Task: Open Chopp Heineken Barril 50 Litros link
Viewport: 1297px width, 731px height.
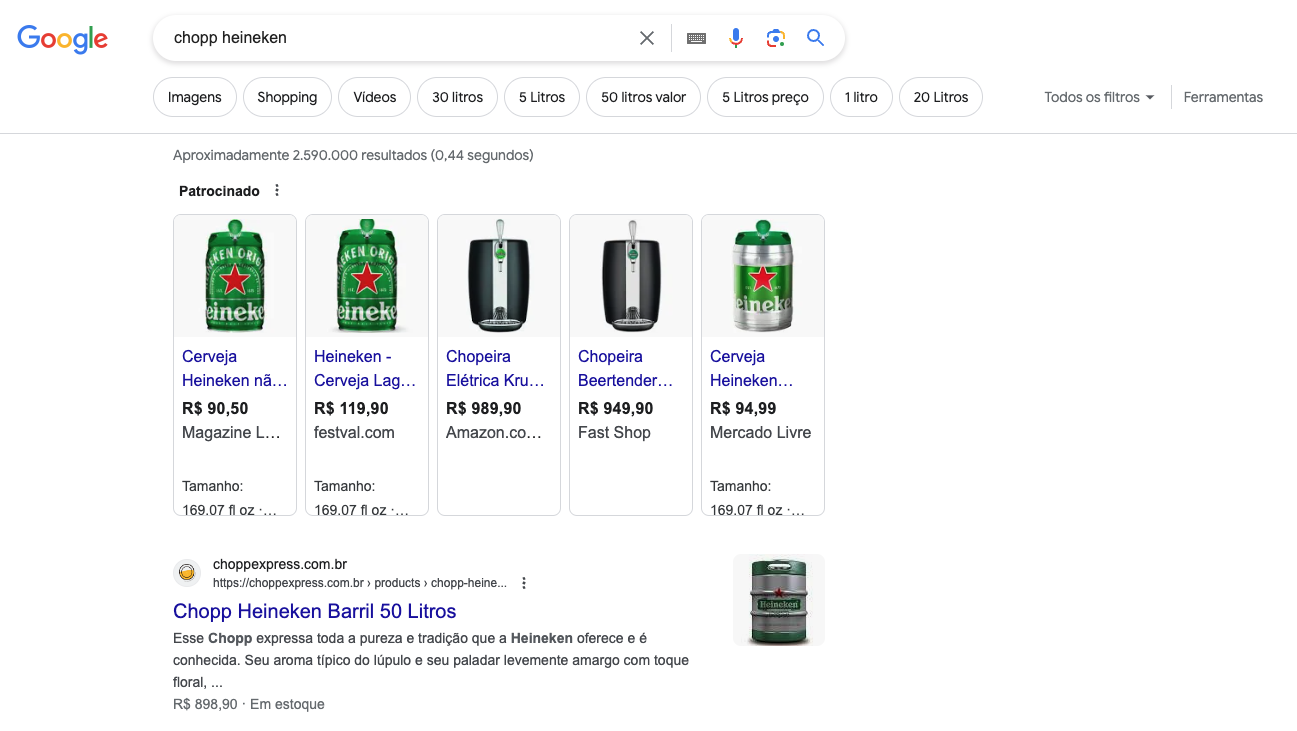Action: pos(314,611)
